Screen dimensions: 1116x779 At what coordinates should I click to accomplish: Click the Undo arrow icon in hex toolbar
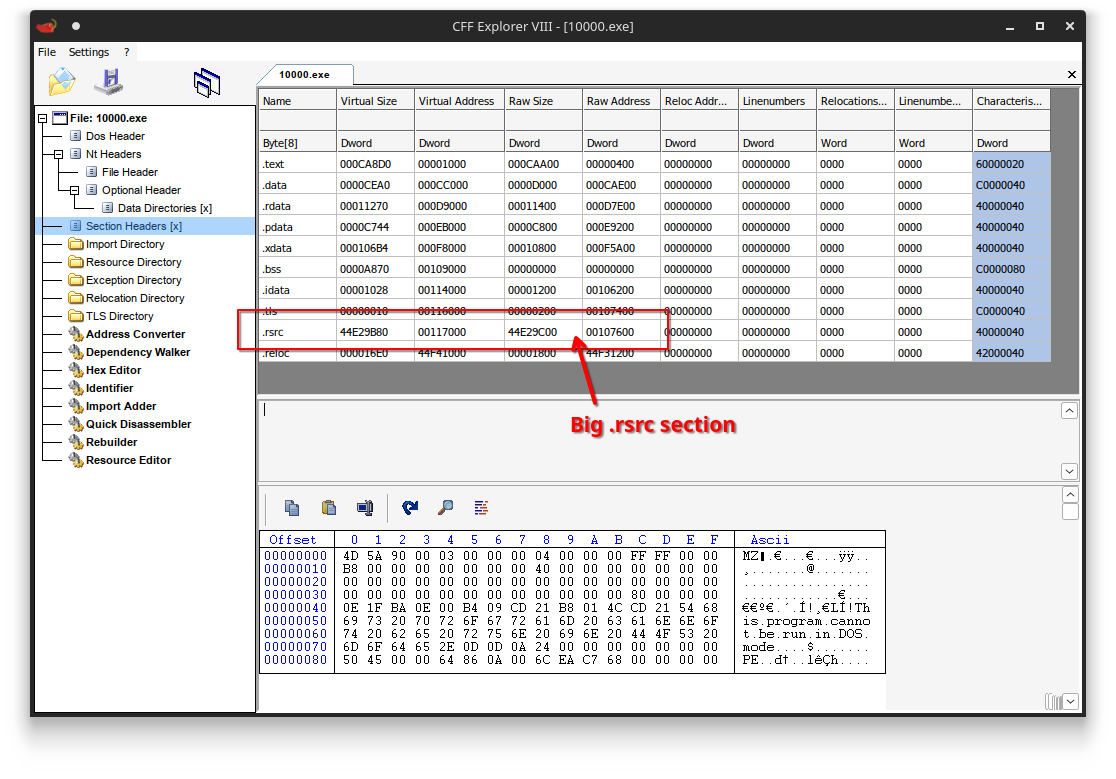[x=410, y=507]
